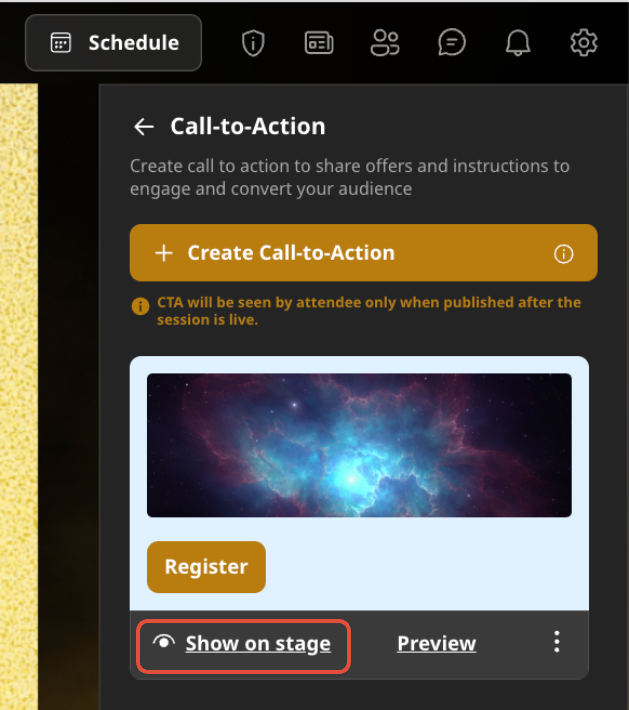
Task: Click the plus icon on Create Call-to-Action
Action: (164, 253)
